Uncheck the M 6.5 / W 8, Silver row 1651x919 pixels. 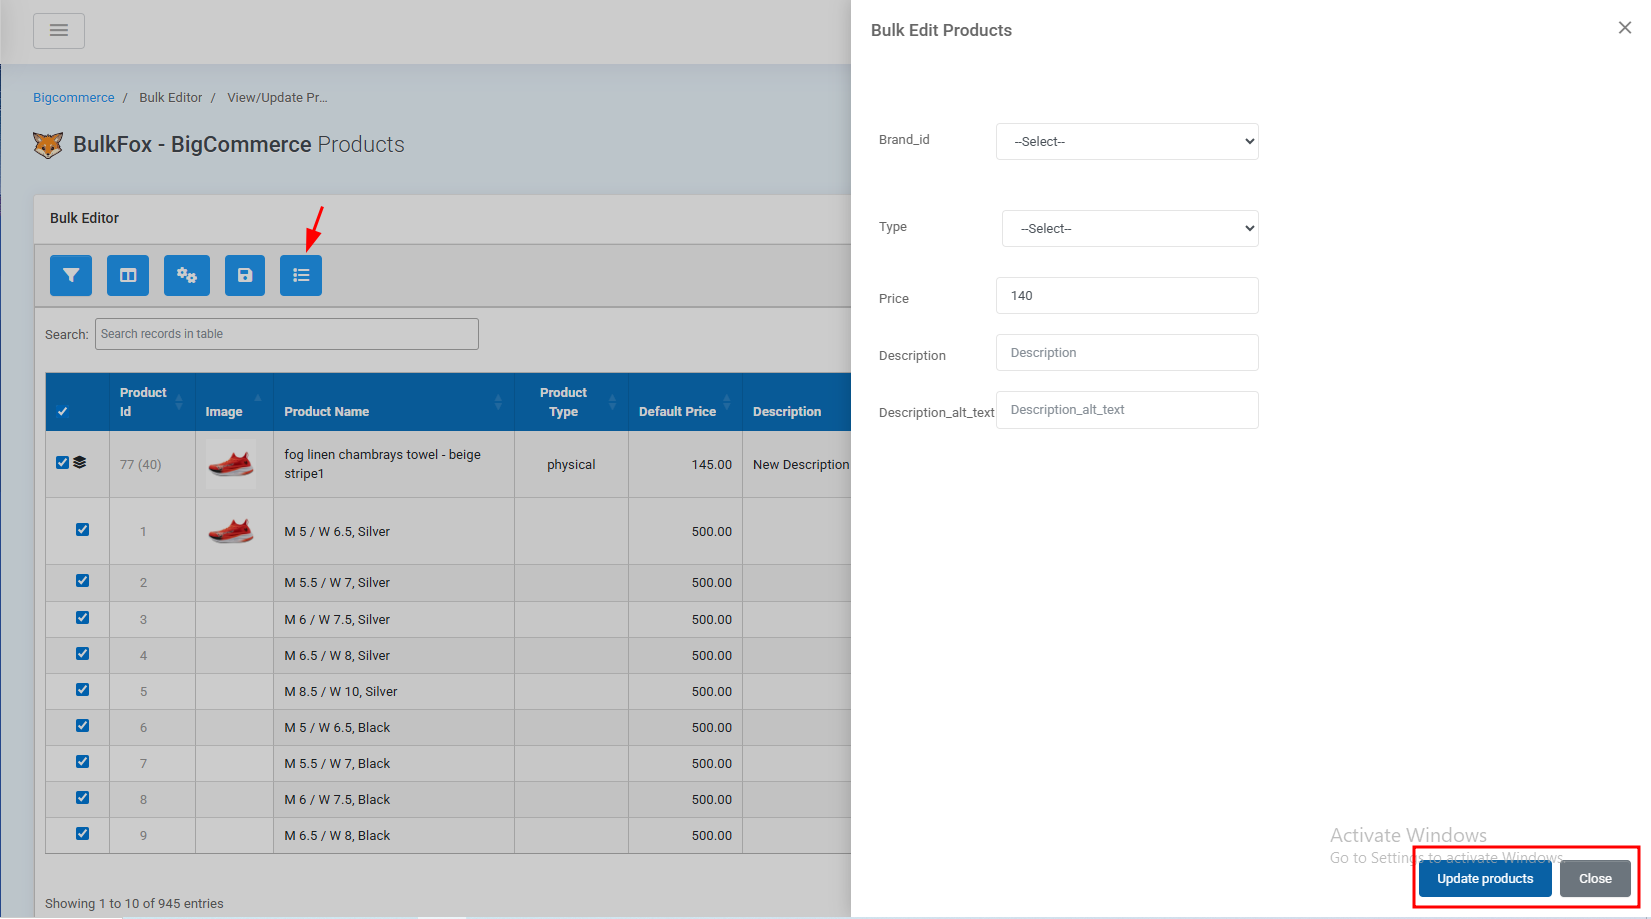pos(83,654)
